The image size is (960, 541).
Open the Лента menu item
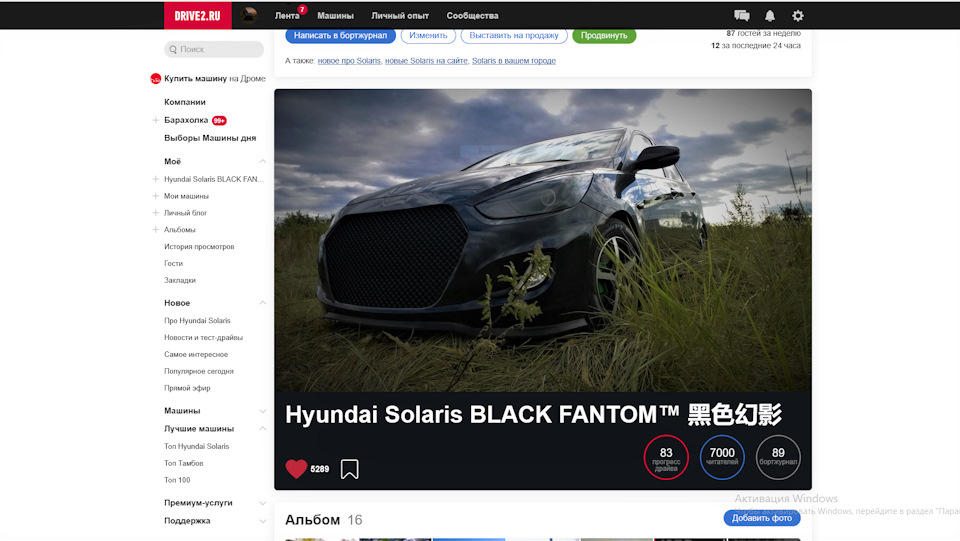point(287,16)
